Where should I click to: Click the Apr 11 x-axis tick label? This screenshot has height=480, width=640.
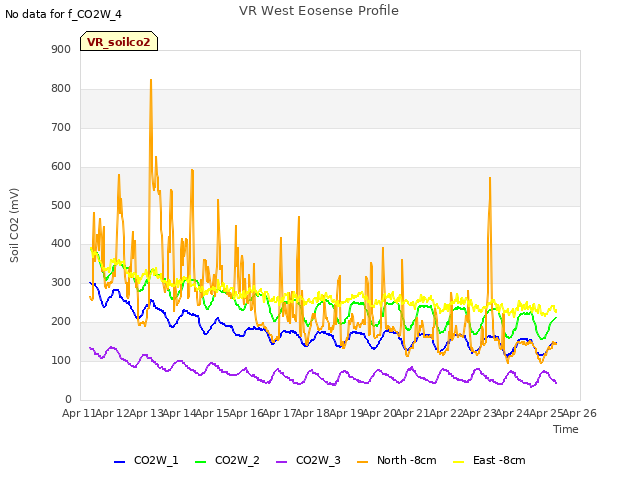[79, 413]
